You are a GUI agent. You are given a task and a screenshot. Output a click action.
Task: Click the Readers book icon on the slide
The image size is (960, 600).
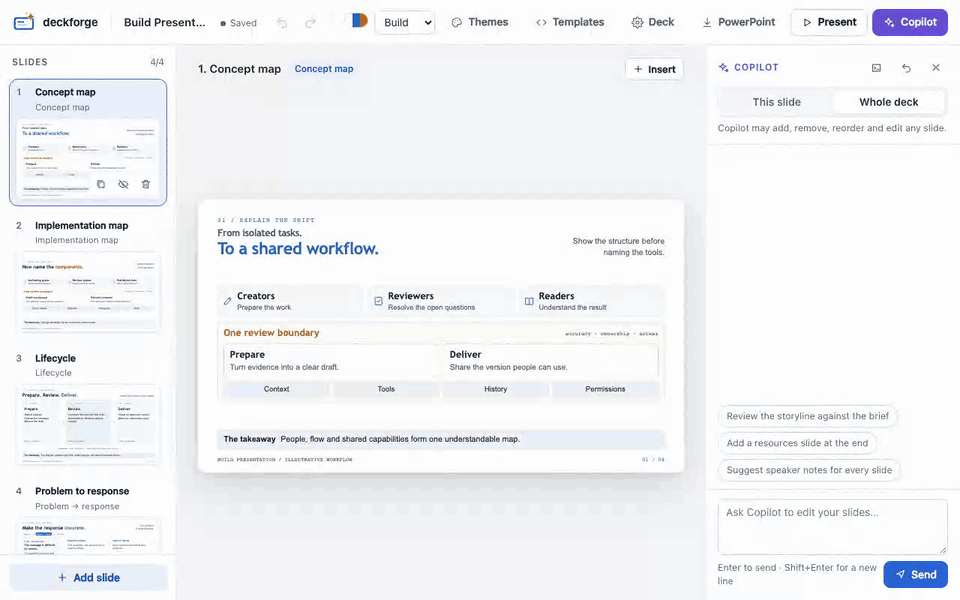pyautogui.click(x=529, y=301)
